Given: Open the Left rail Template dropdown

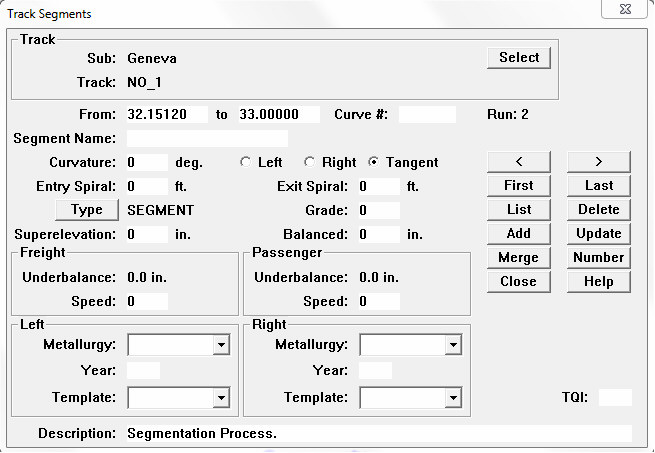Looking at the screenshot, I should tap(221, 398).
